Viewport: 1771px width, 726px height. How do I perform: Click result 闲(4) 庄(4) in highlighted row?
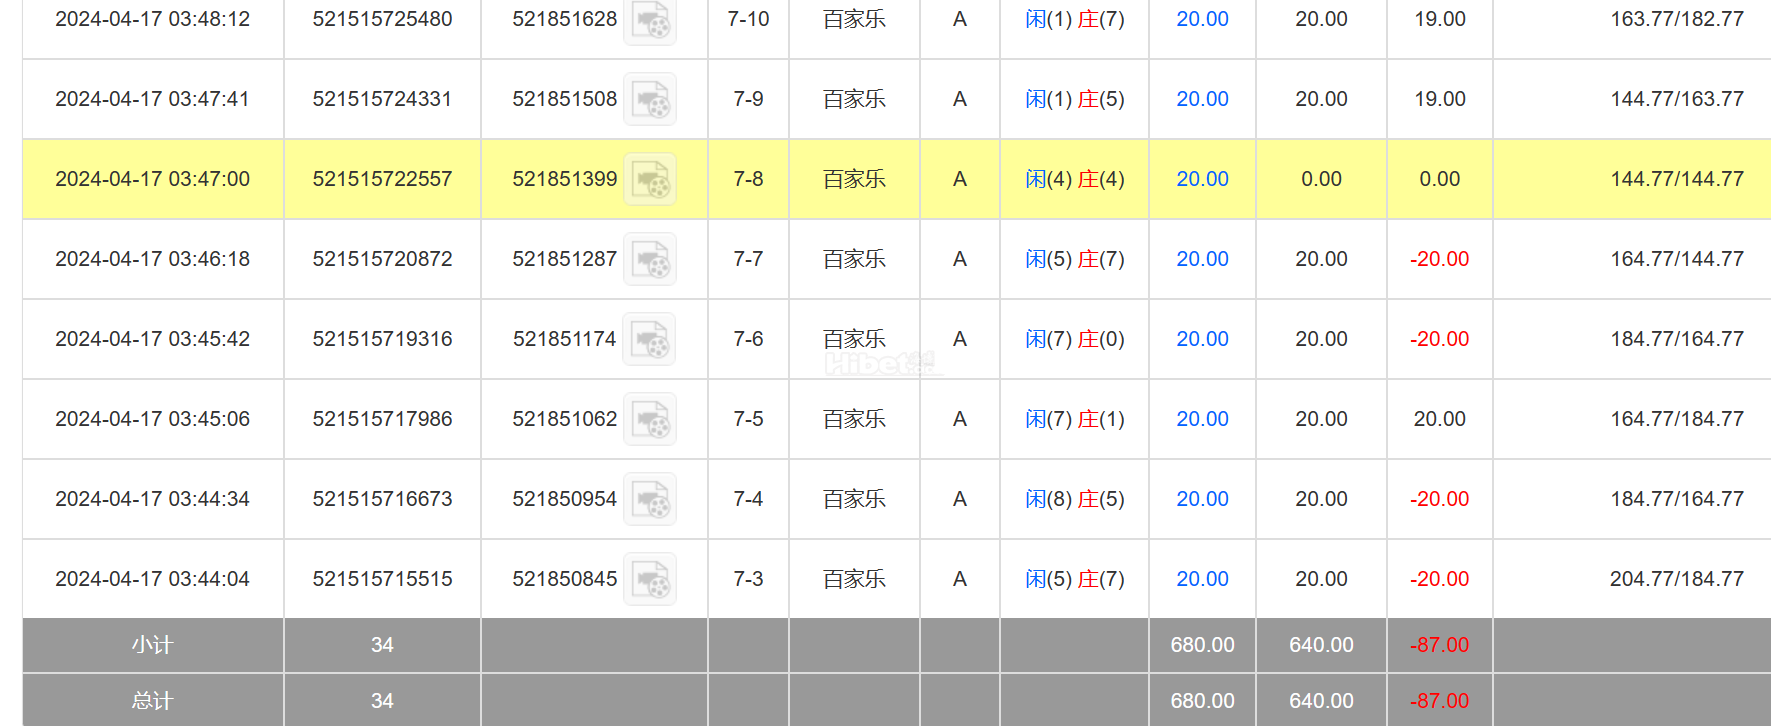tap(1075, 179)
